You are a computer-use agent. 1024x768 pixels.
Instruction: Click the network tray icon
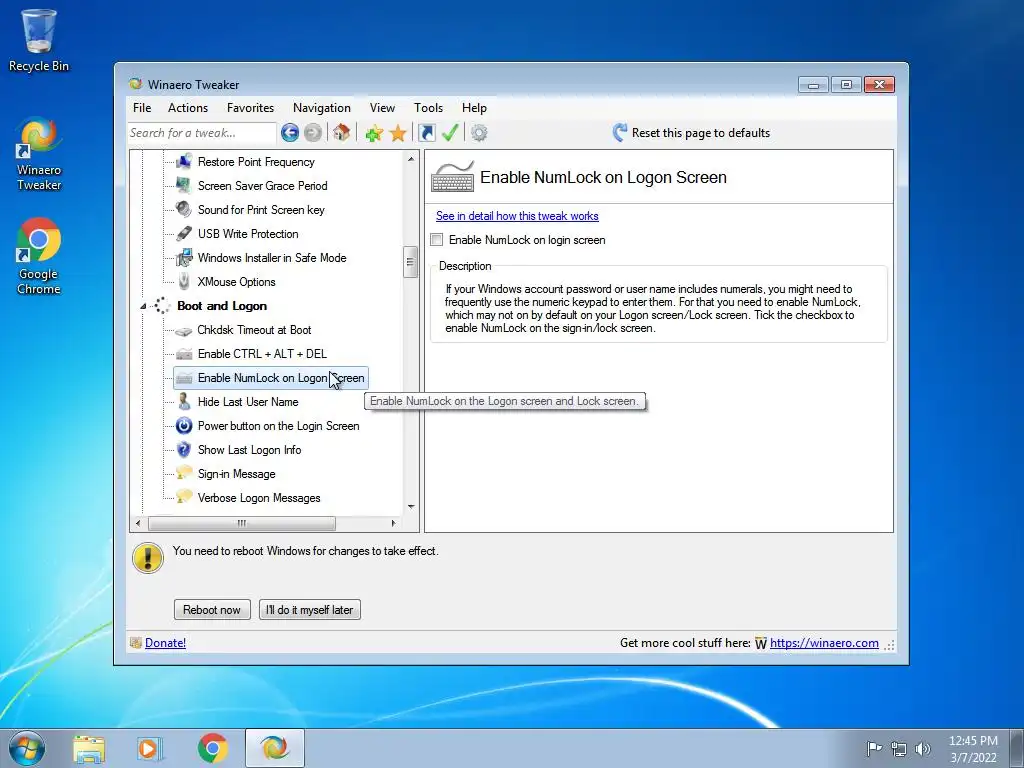click(899, 748)
